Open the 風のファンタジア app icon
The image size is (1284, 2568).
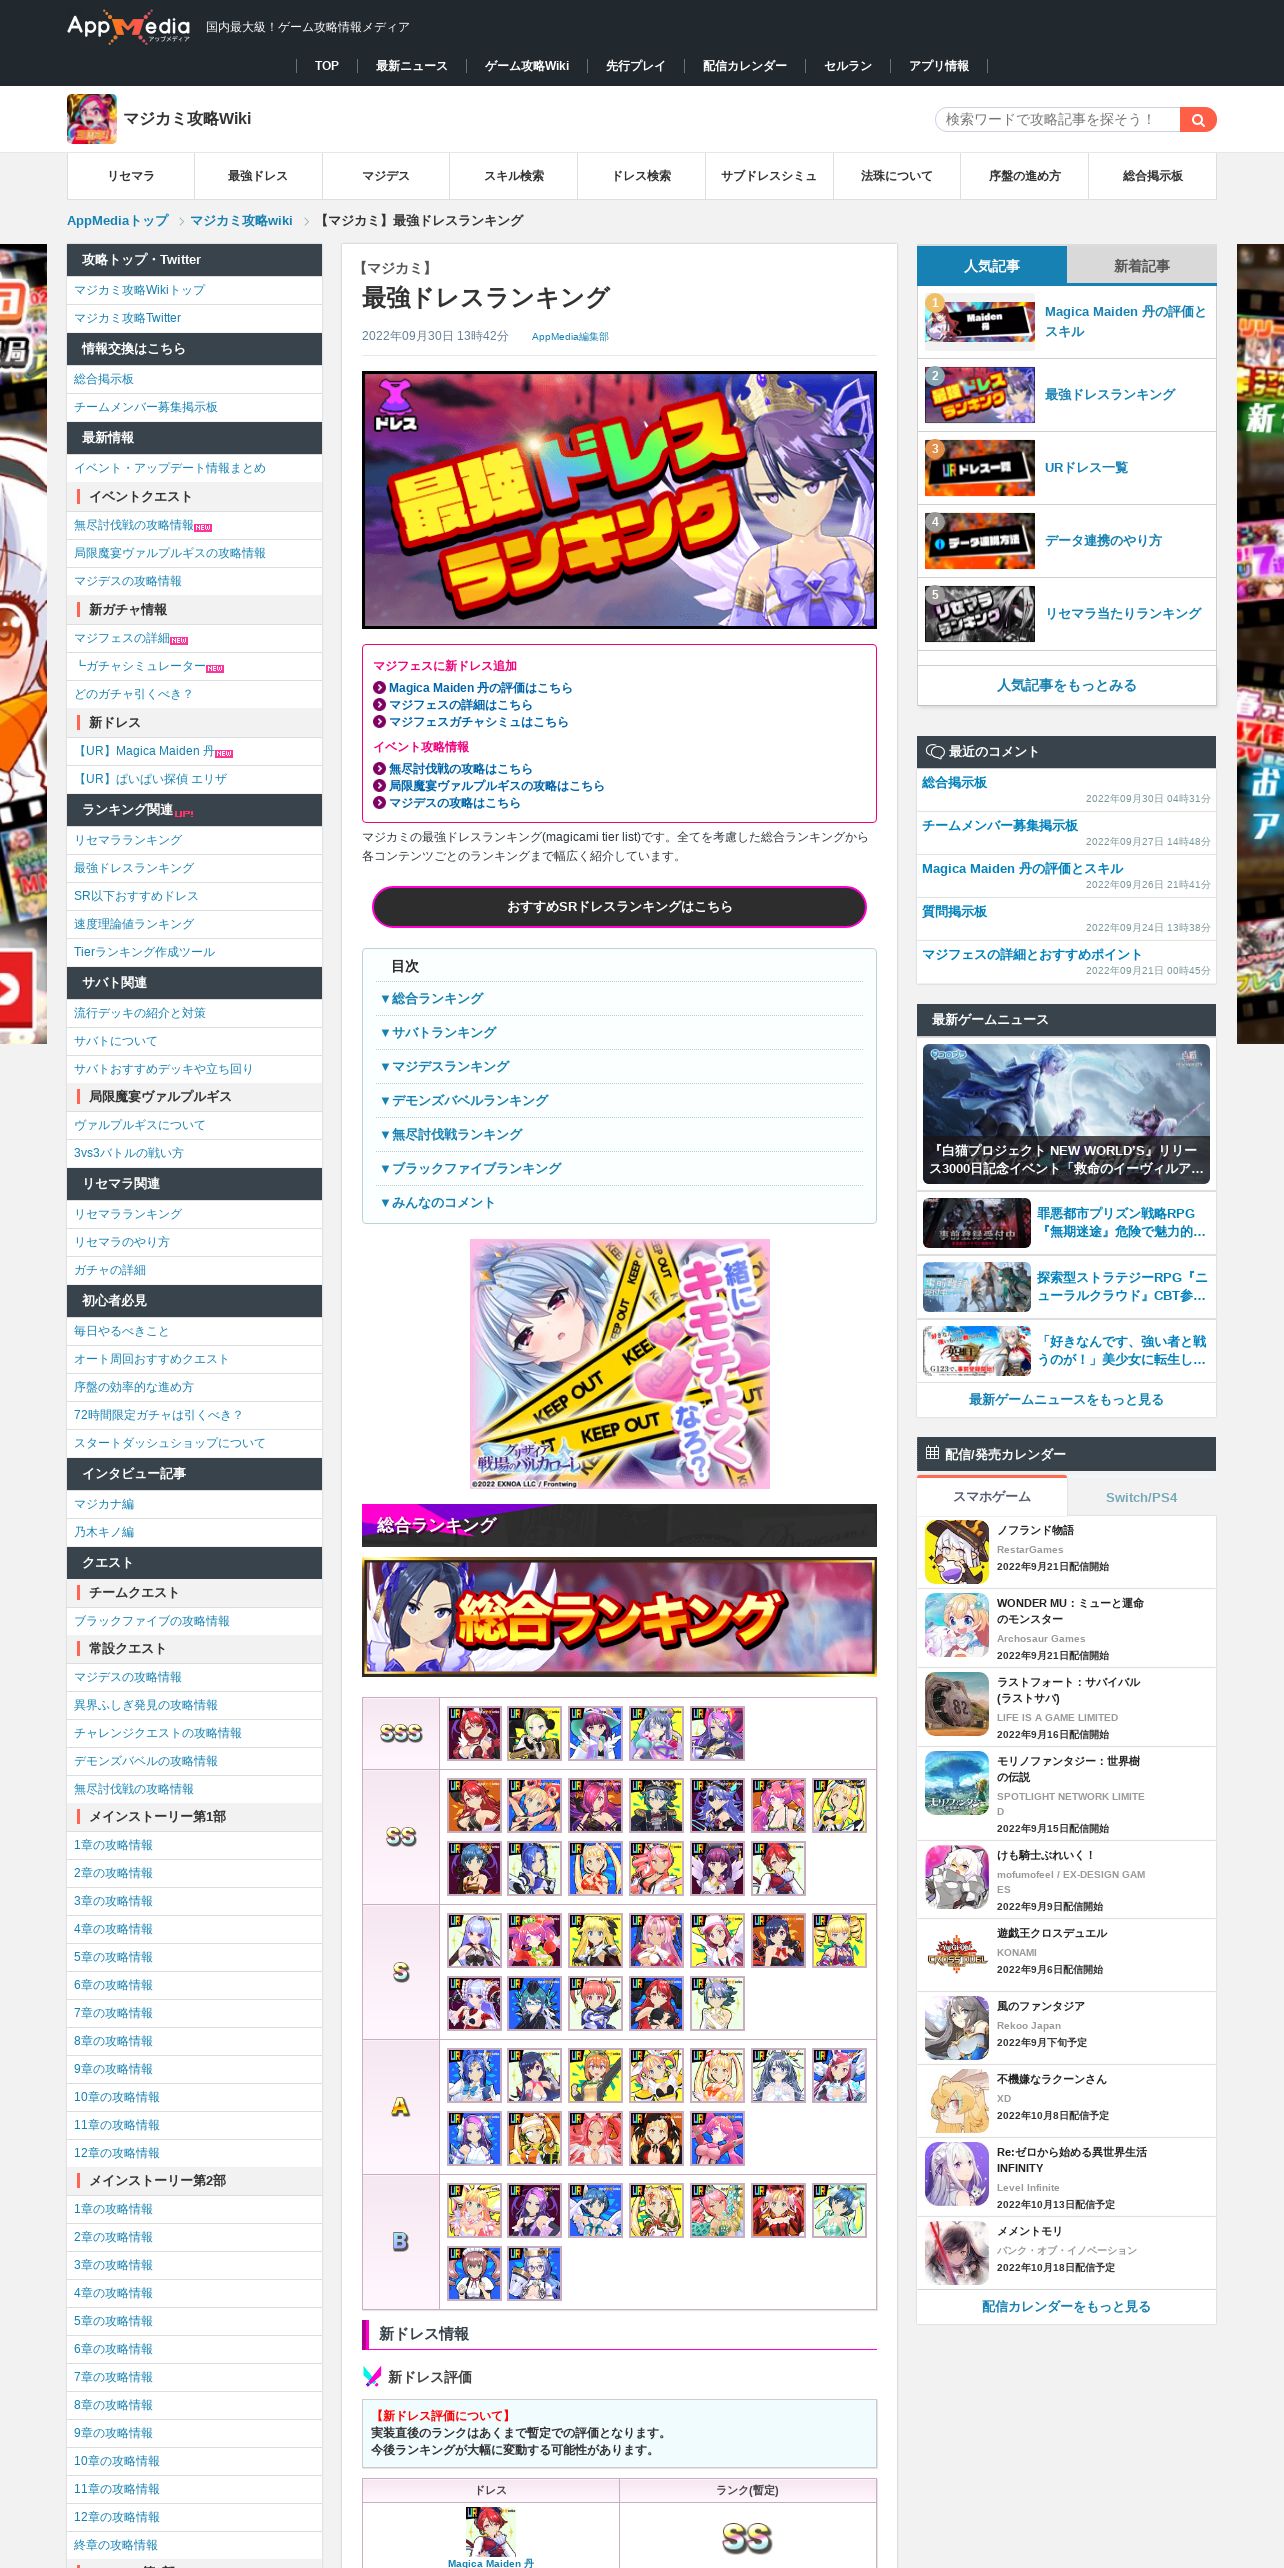(957, 2028)
